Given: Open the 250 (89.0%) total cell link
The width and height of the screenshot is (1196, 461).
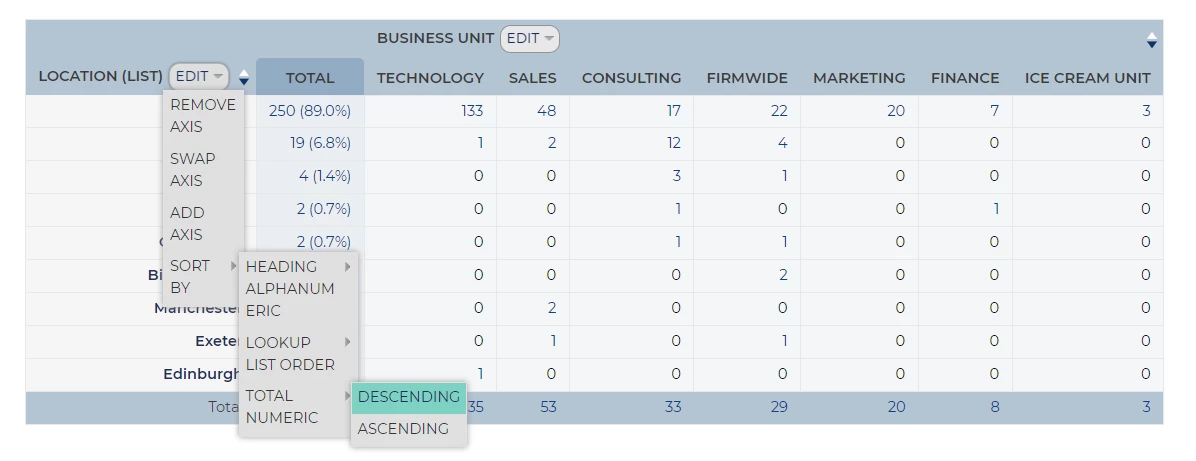Looking at the screenshot, I should 310,111.
